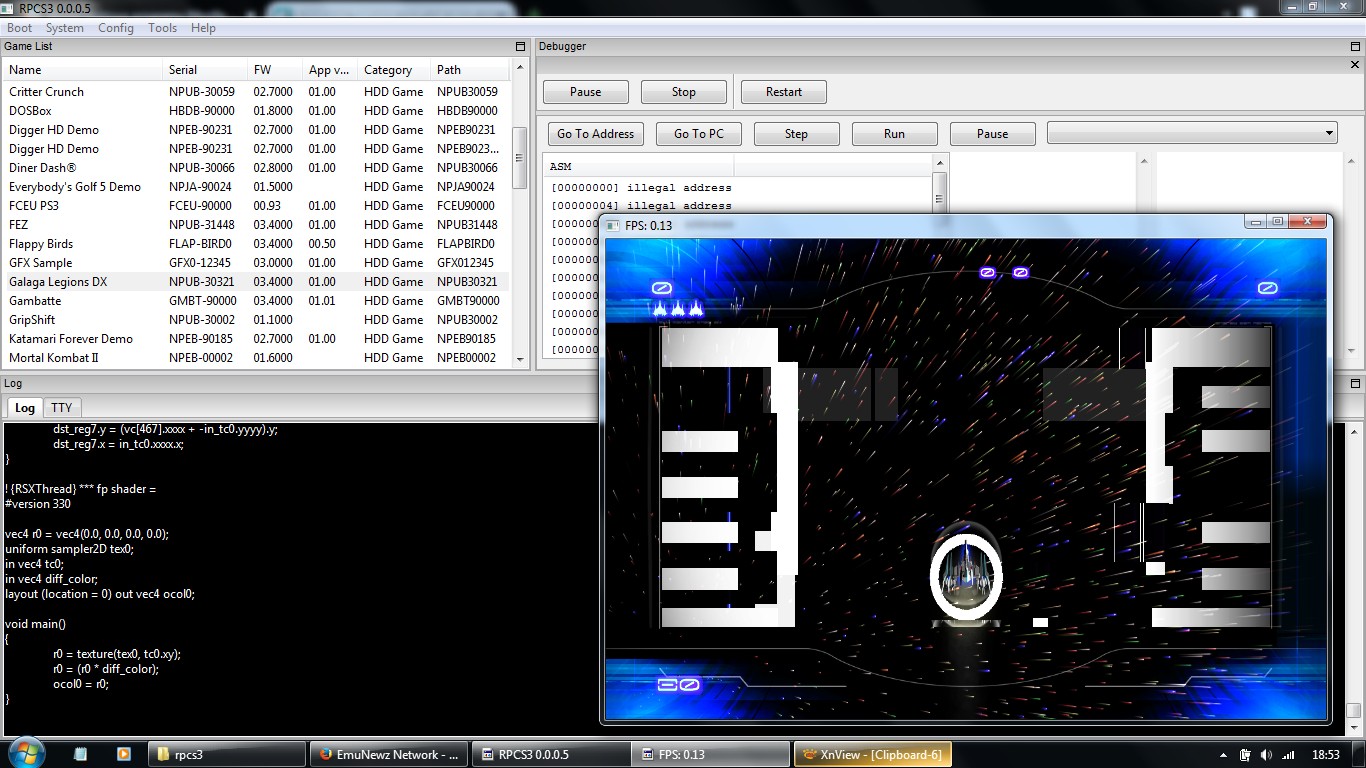Select the Mortal Kombat II row
The width and height of the screenshot is (1366, 768).
click(x=256, y=358)
